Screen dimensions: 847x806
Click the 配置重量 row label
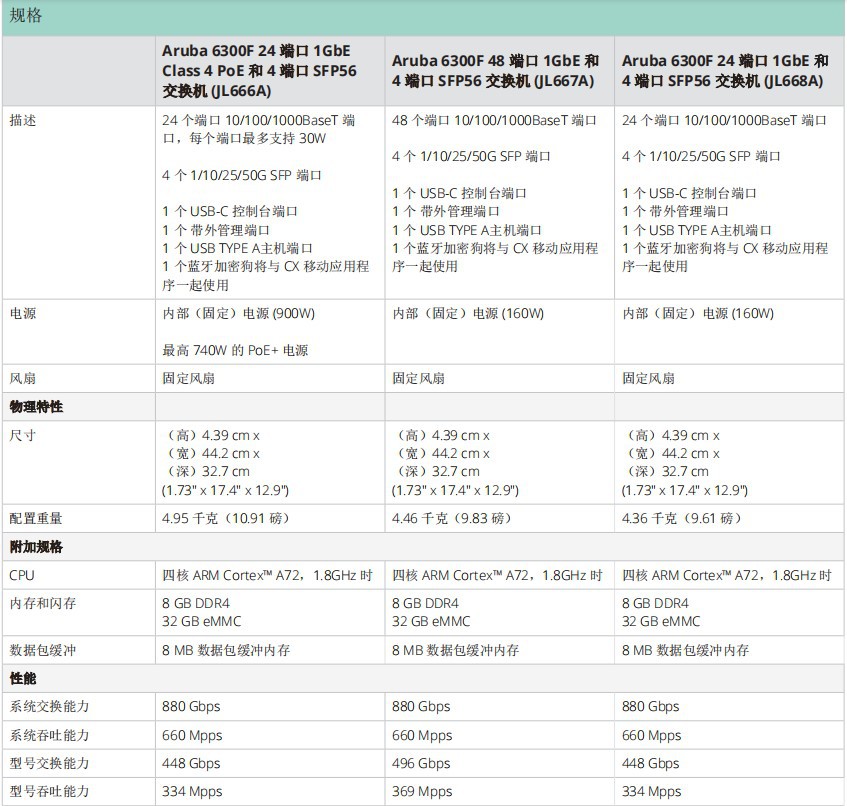(x=36, y=519)
